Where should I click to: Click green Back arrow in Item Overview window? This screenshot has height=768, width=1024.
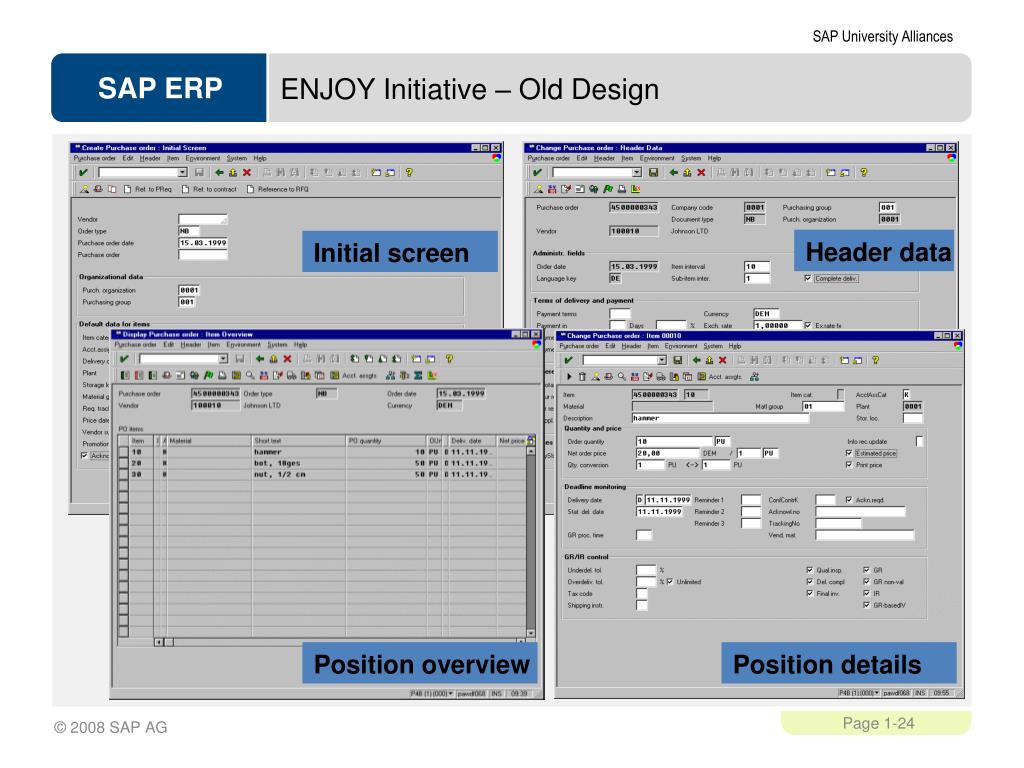(x=260, y=359)
